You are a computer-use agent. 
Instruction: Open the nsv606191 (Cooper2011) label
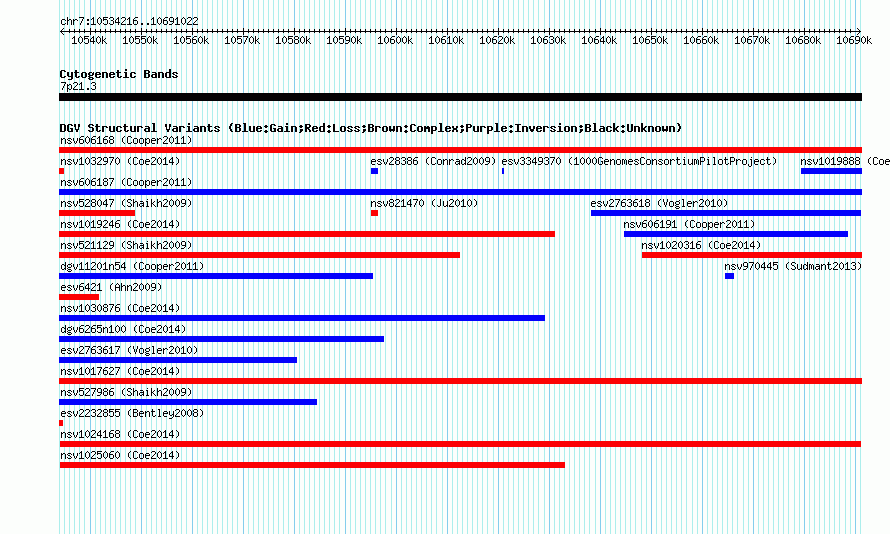pos(689,224)
